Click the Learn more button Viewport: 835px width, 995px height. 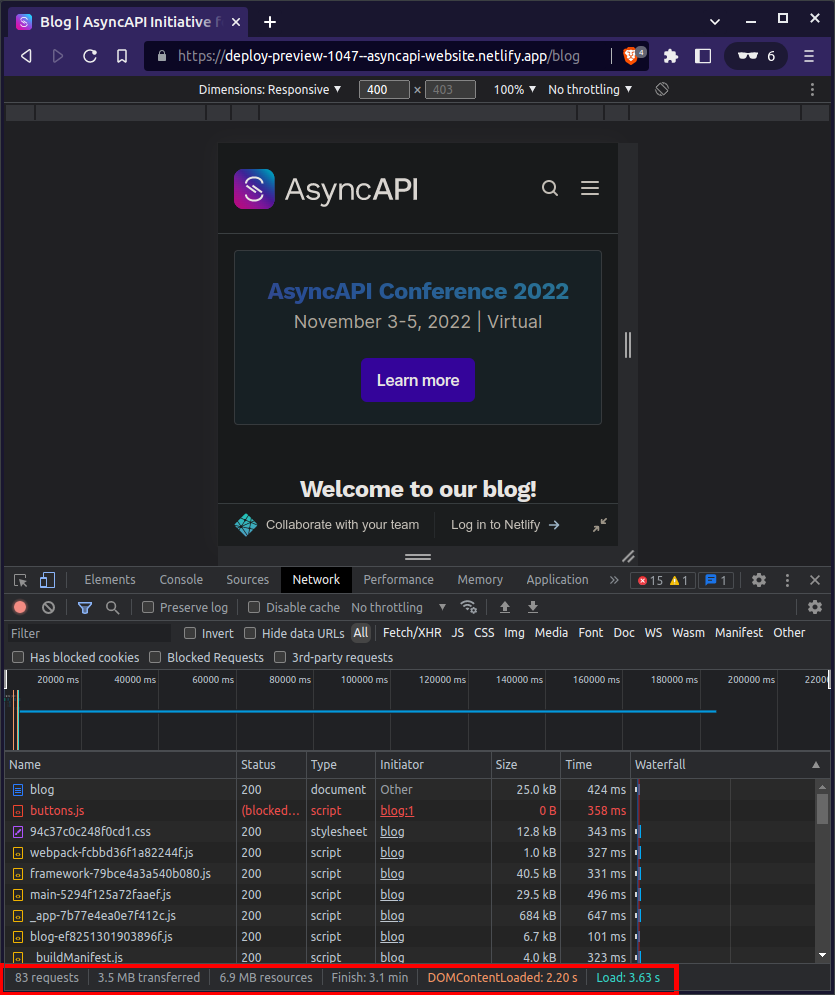pos(418,379)
